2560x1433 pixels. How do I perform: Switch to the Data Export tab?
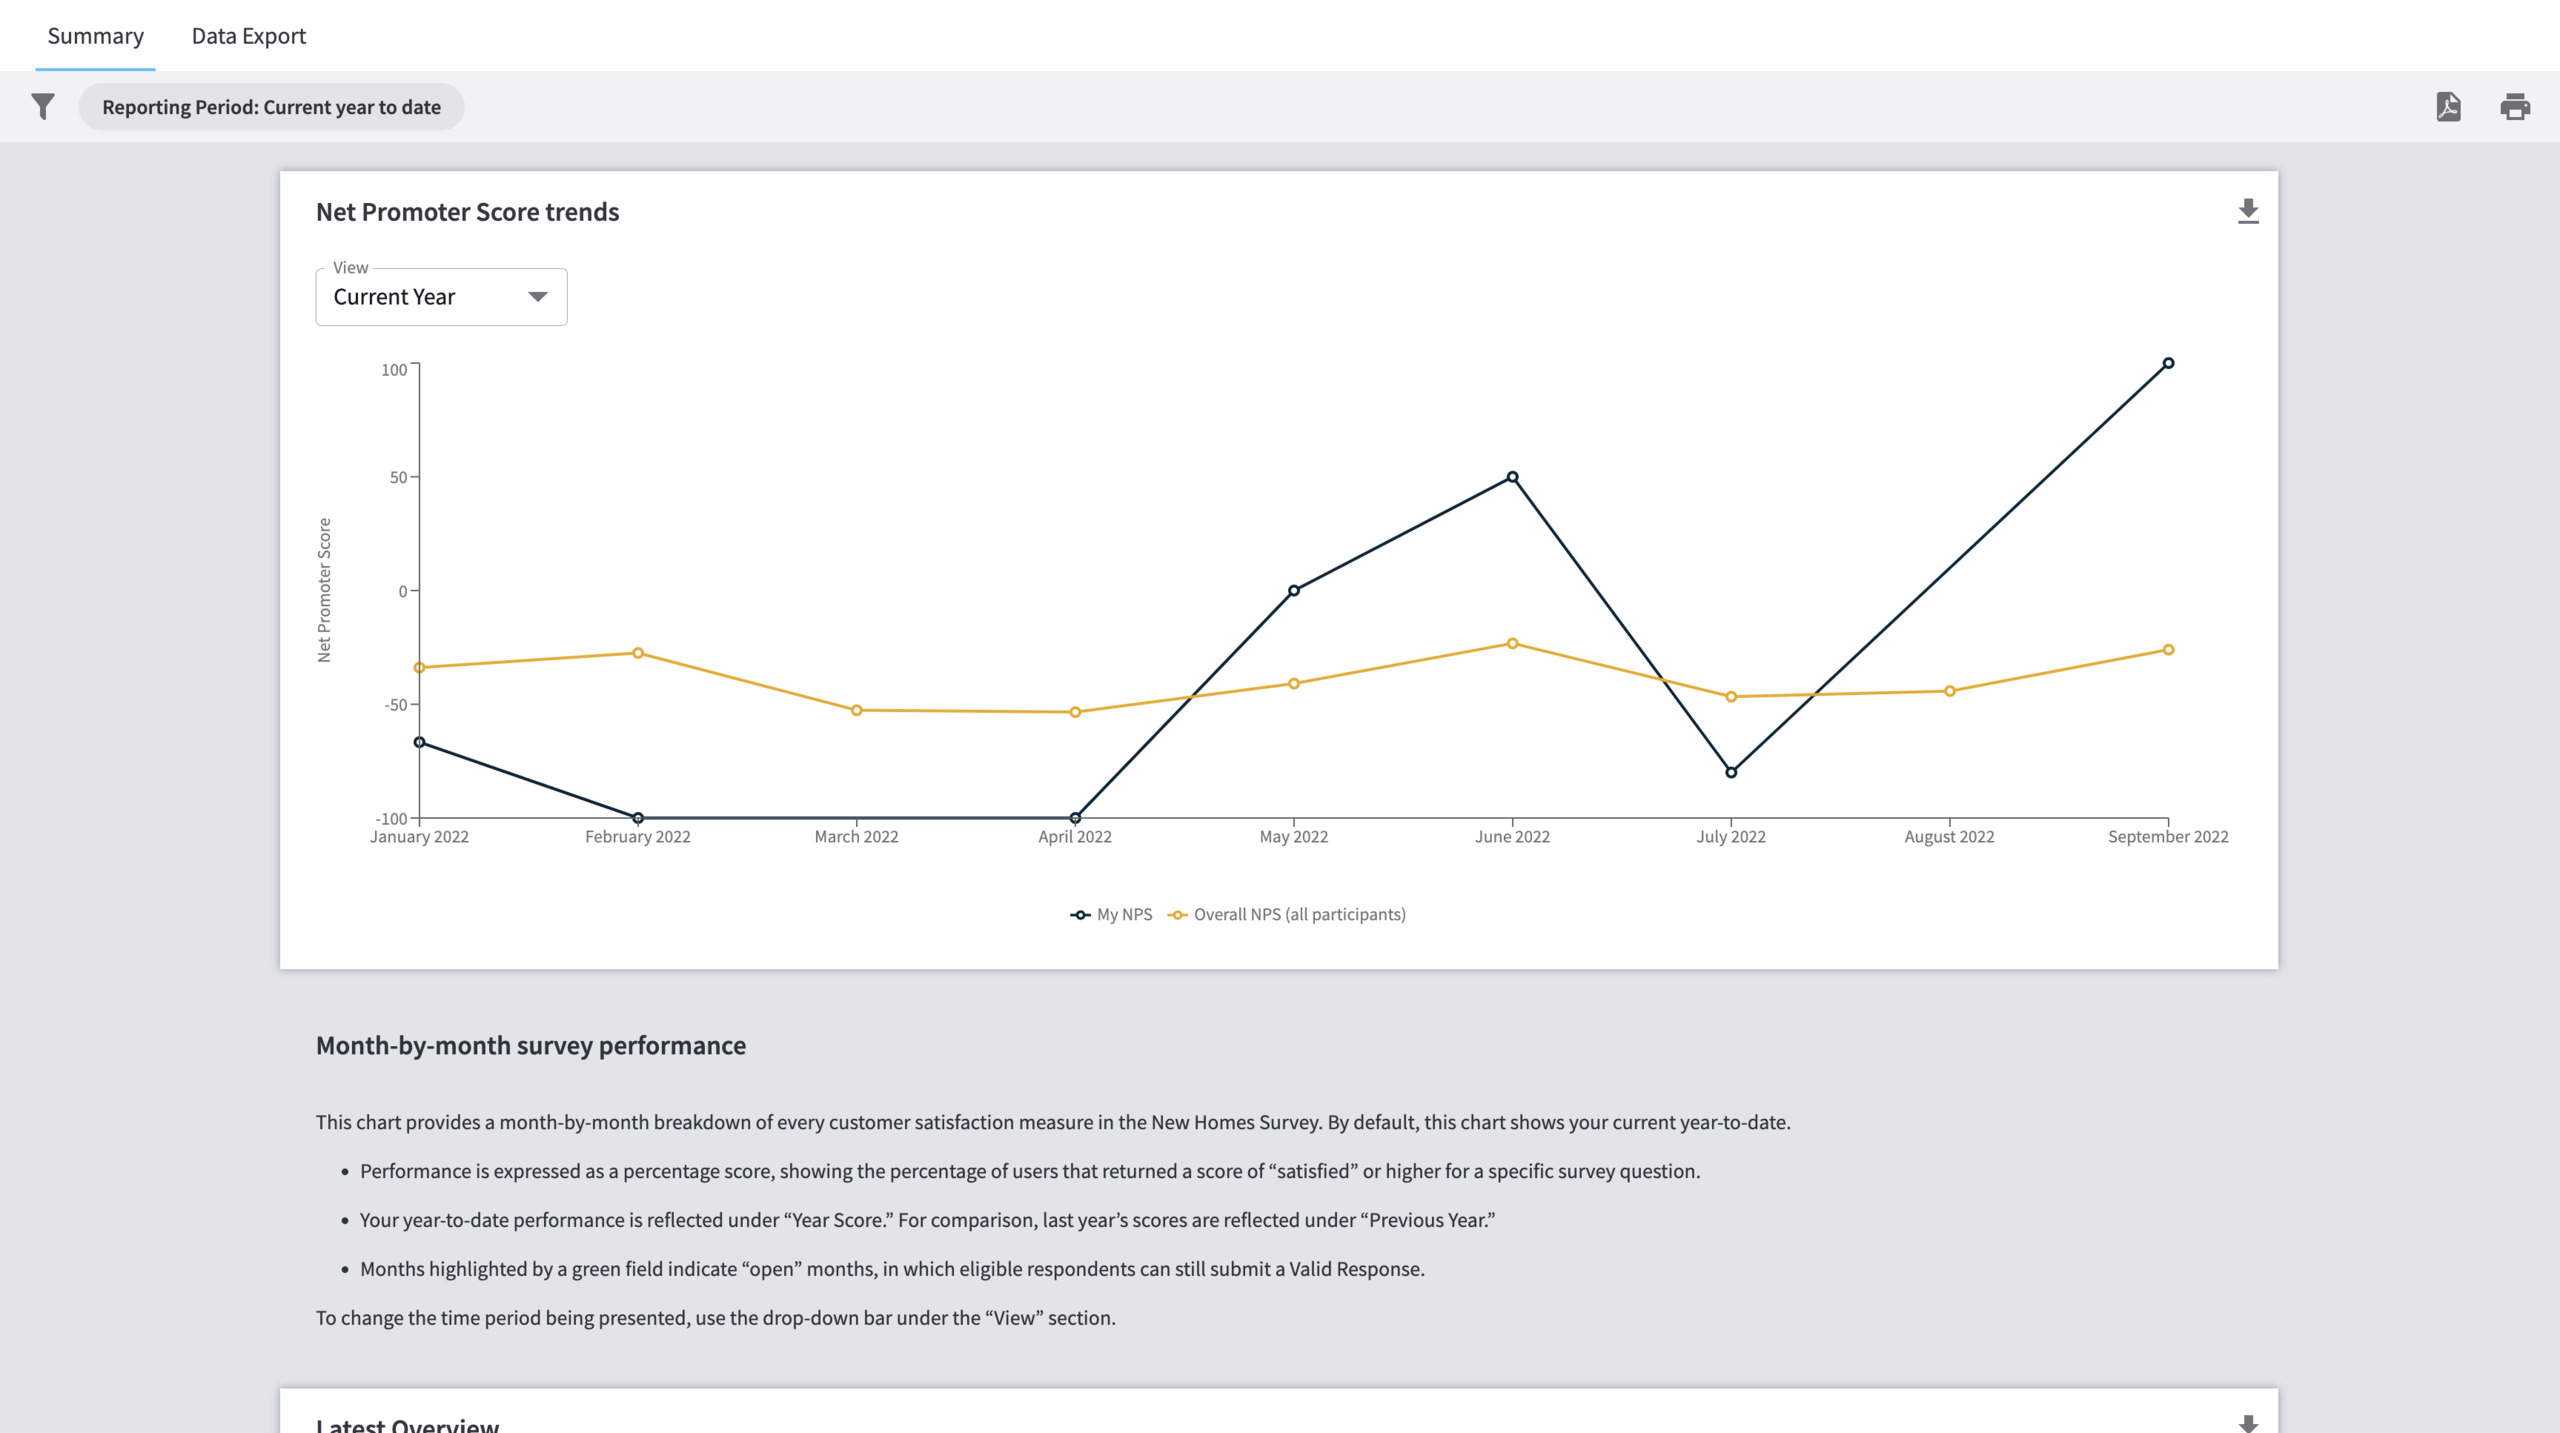tap(249, 36)
